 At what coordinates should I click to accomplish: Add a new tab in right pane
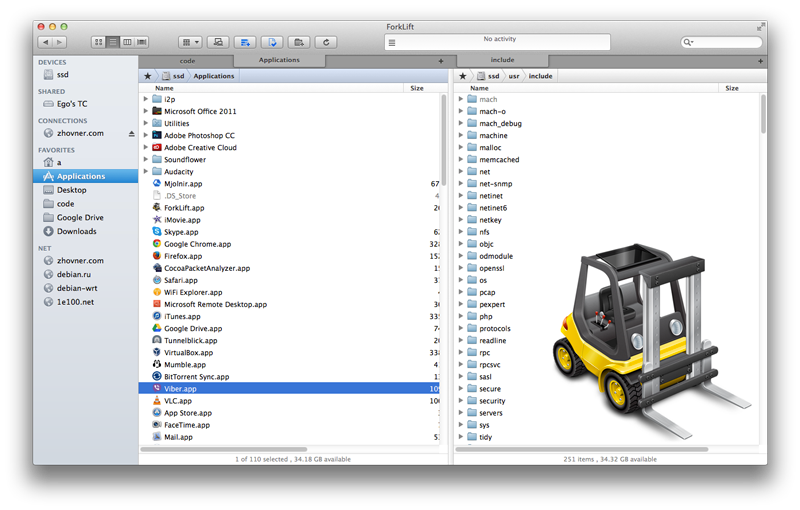[x=760, y=61]
